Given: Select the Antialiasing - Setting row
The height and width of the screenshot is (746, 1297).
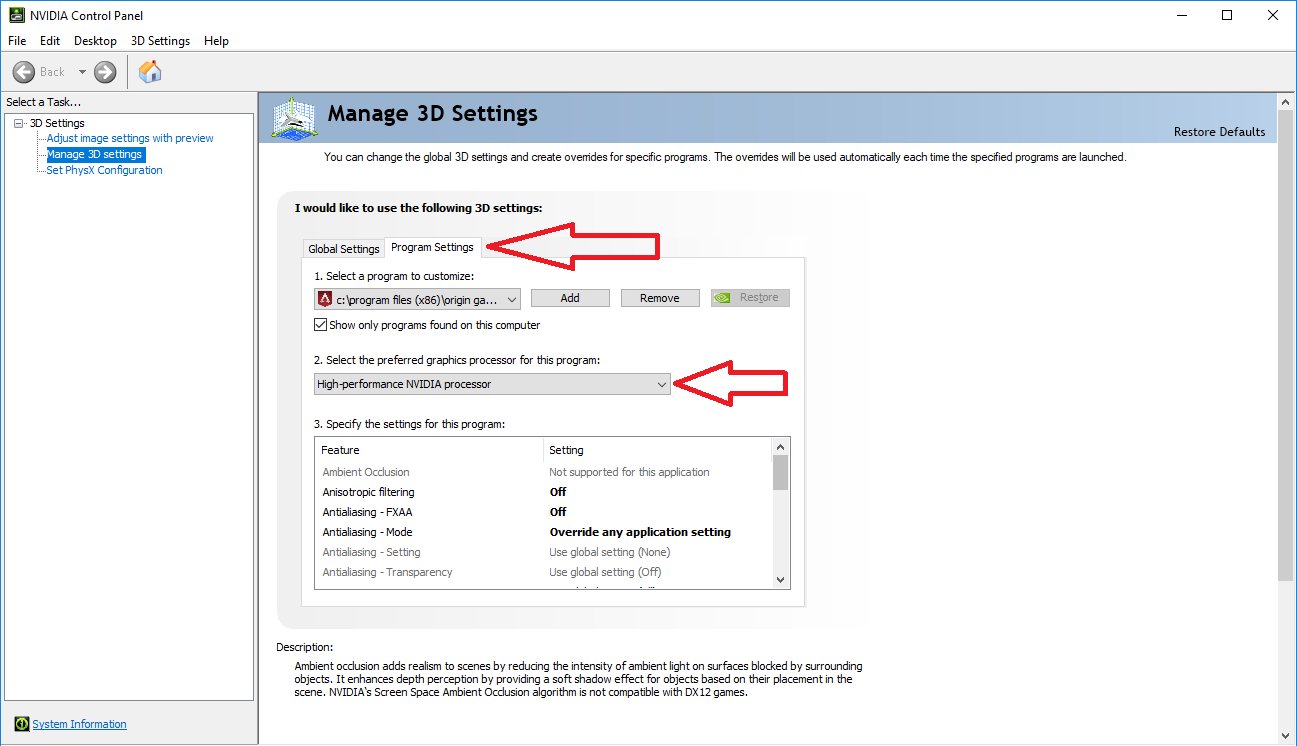Looking at the screenshot, I should [x=544, y=552].
